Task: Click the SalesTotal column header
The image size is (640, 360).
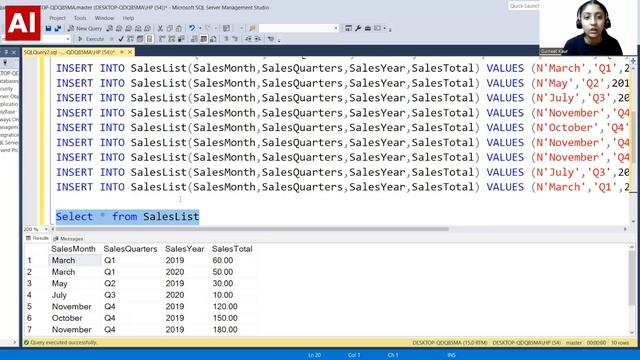Action: [232, 249]
